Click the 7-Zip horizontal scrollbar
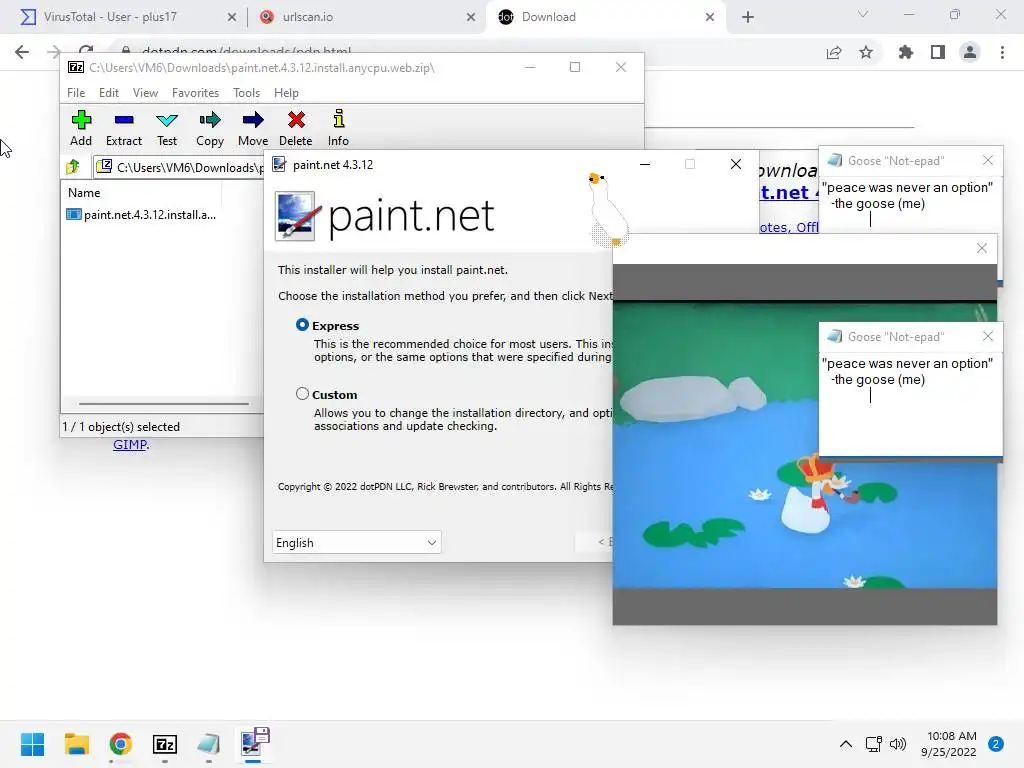Screen dimensions: 1024x768 [x=163, y=404]
